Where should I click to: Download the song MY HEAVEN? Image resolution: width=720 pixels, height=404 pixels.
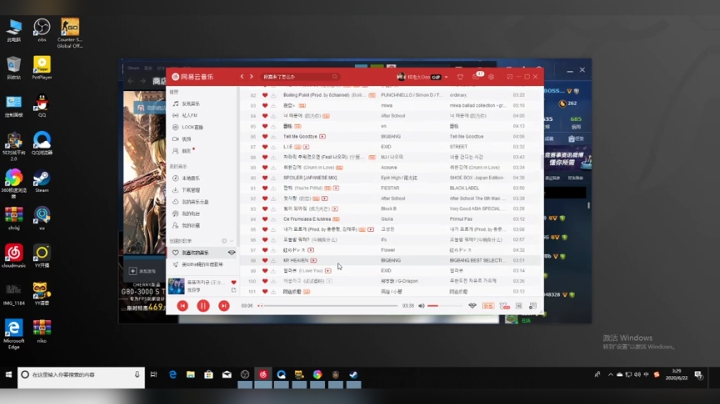274,260
